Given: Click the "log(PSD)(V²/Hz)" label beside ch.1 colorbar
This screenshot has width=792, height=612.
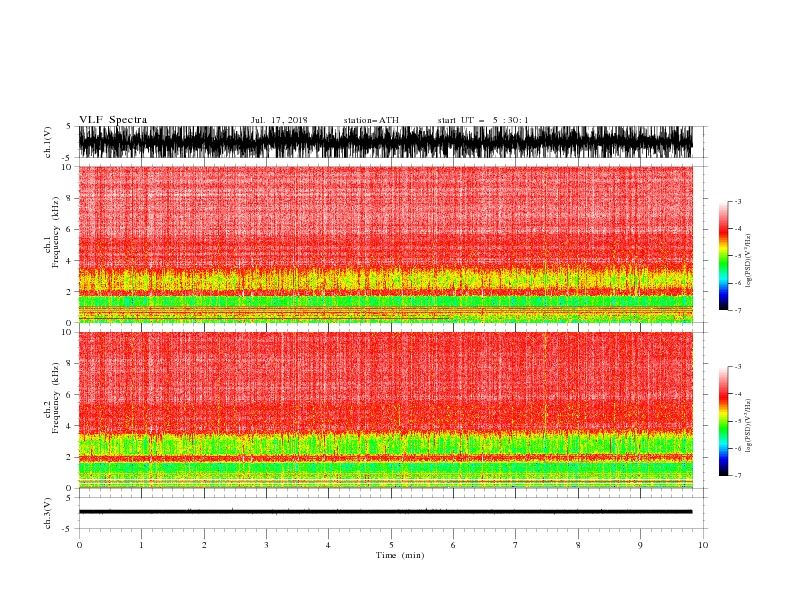Looking at the screenshot, I should [749, 261].
